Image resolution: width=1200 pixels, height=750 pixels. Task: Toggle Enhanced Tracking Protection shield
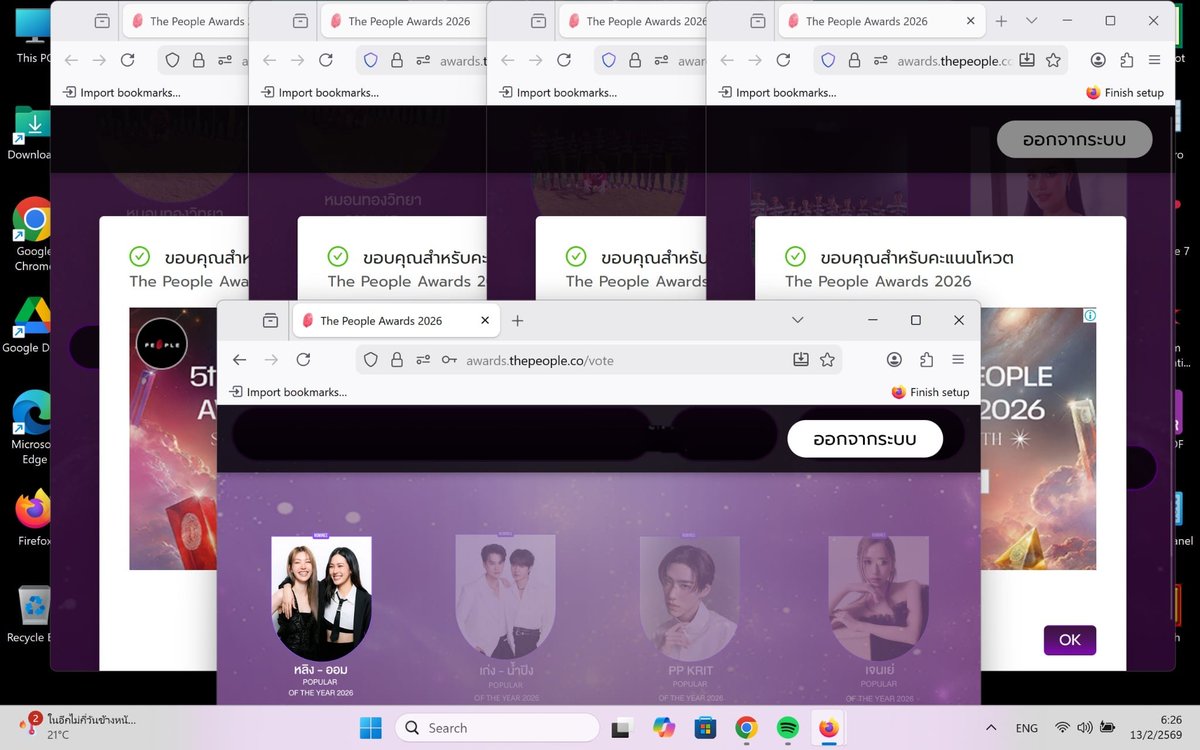point(371,359)
